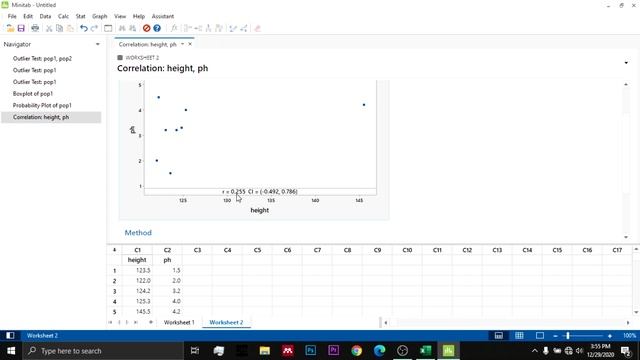Open Windows Start menu
Viewport: 640px width, 360px height.
(11, 351)
